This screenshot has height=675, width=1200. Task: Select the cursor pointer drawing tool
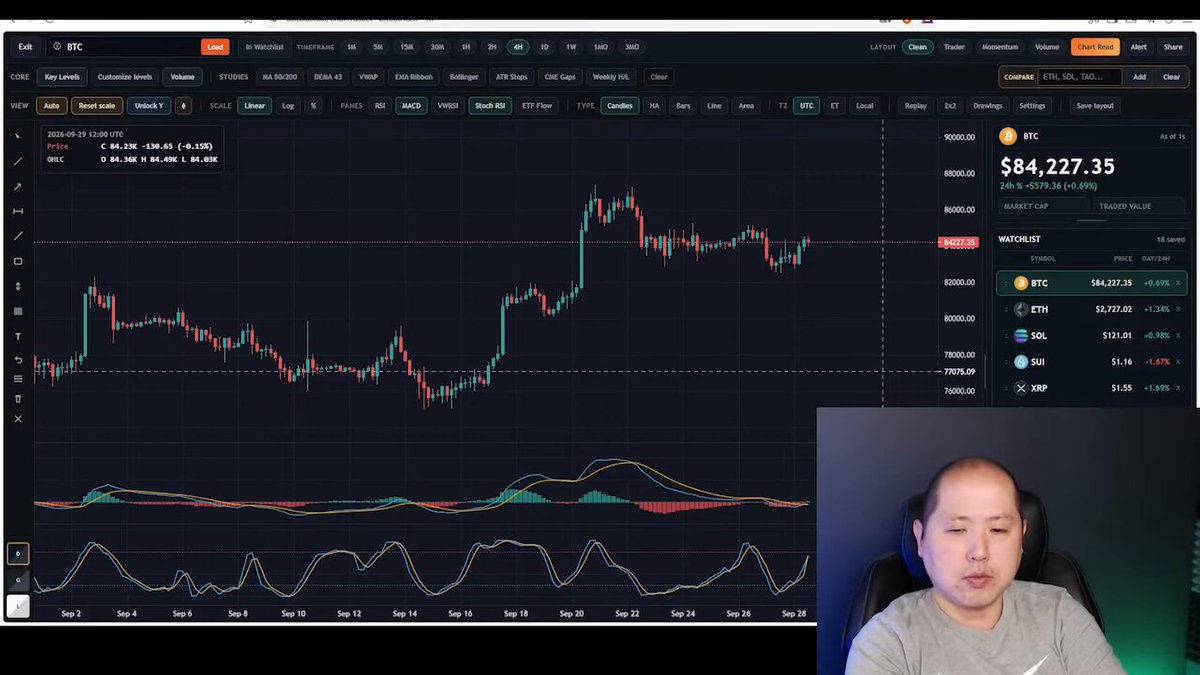click(18, 136)
